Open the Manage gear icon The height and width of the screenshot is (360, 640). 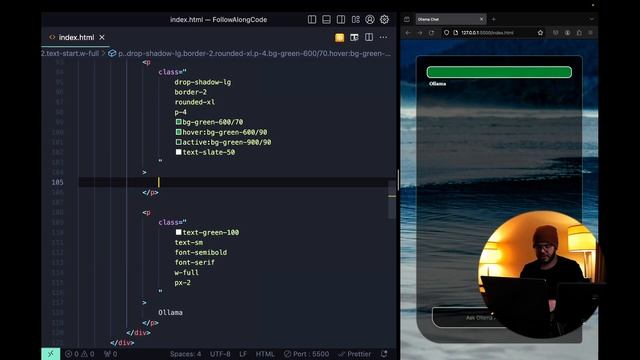pyautogui.click(x=384, y=20)
